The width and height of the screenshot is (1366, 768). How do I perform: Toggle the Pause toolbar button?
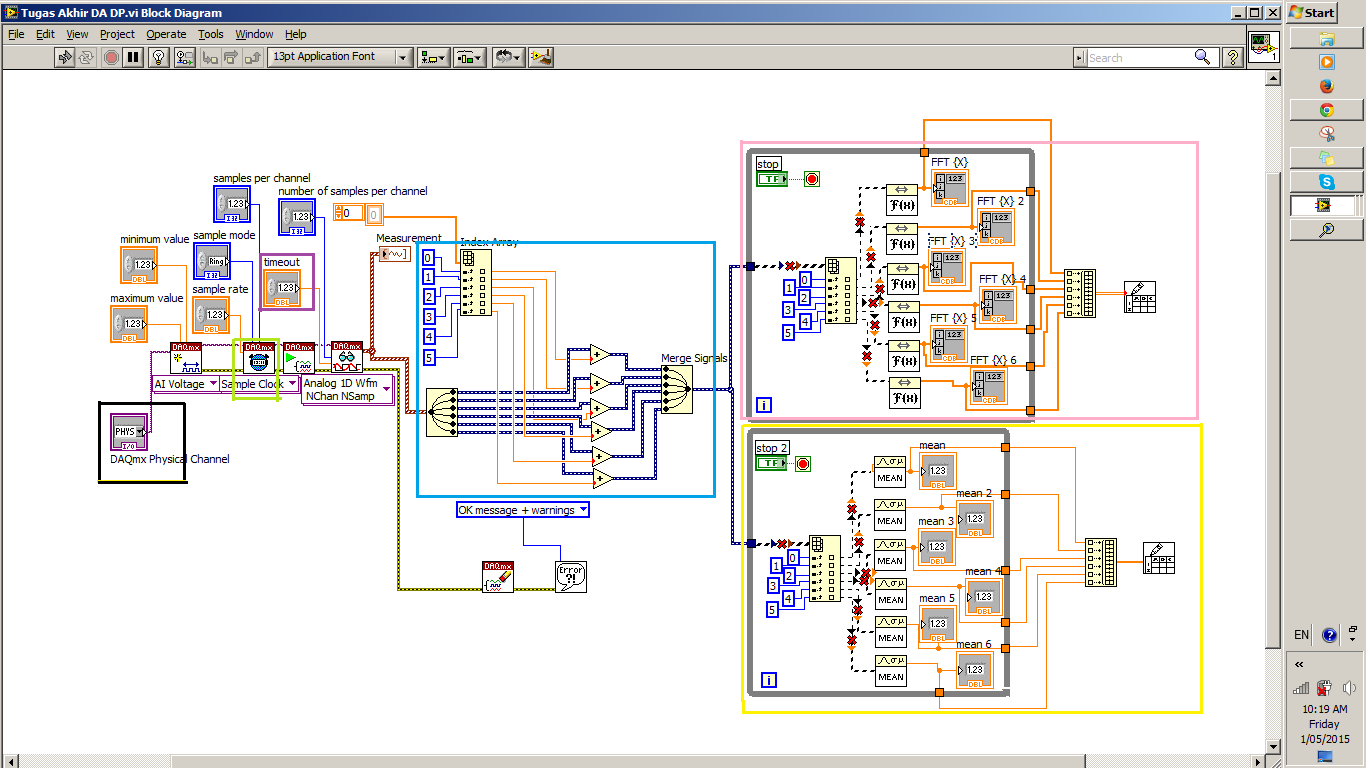click(x=133, y=57)
